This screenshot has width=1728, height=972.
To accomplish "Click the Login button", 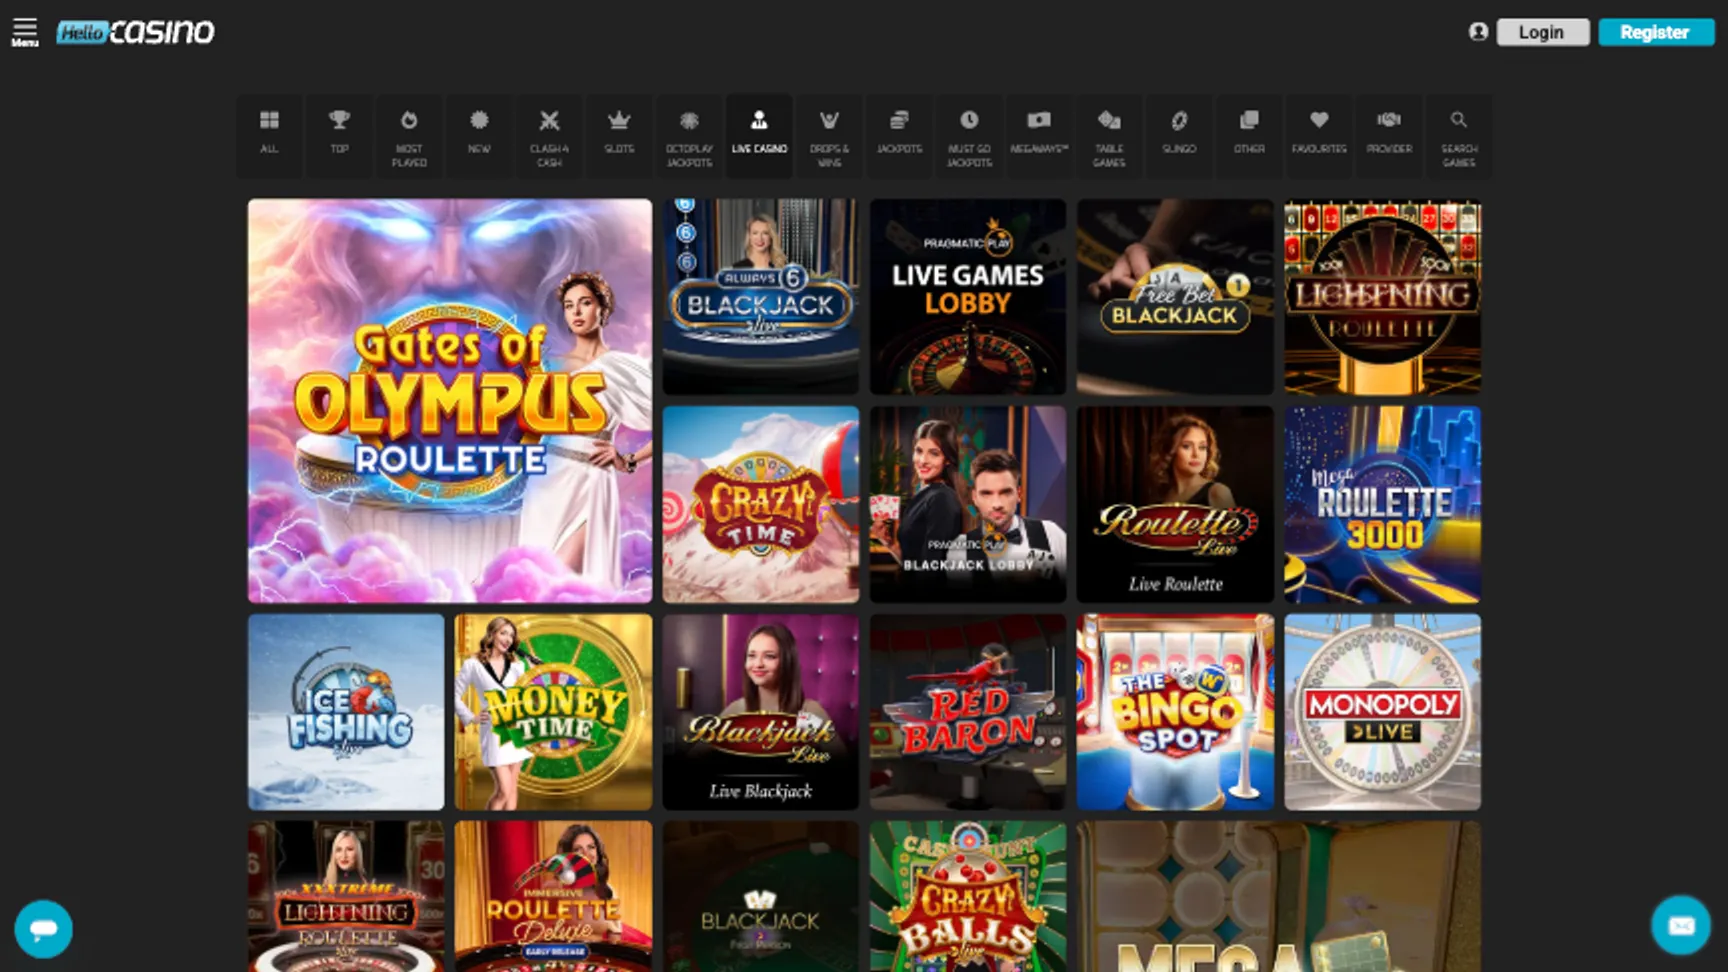I will [x=1542, y=32].
